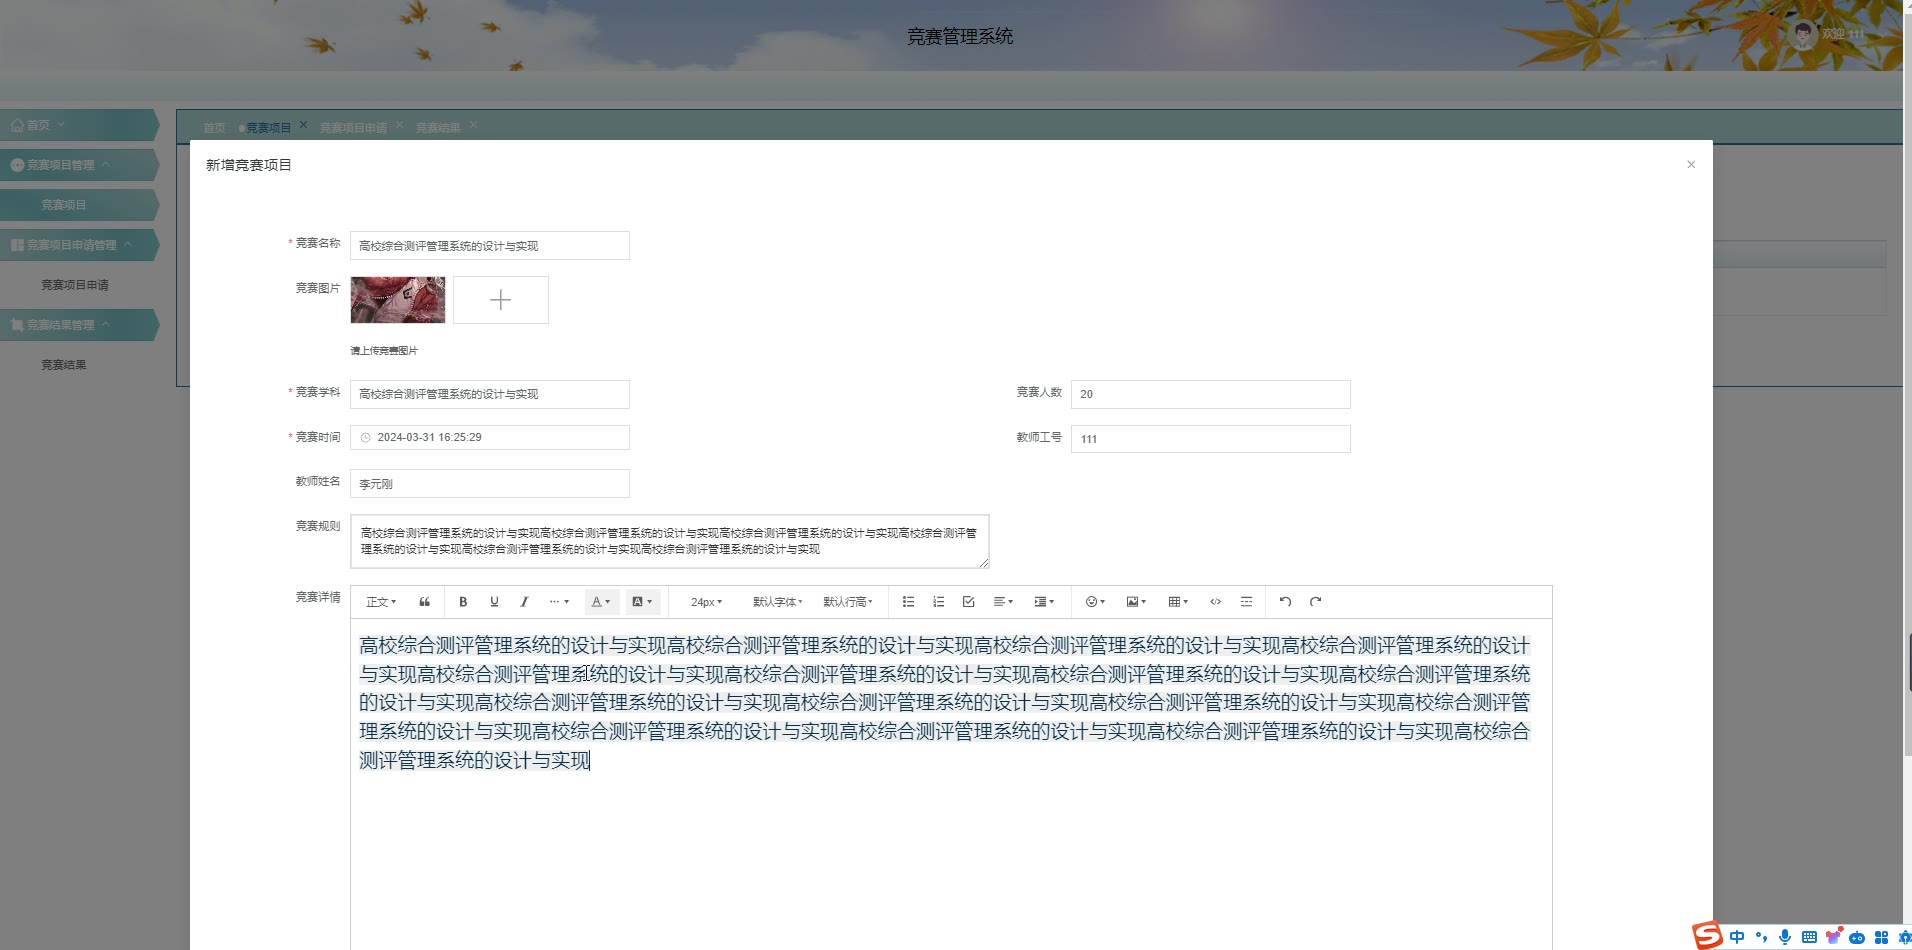
Task: Click inside the 竞赛详情 rich text area
Action: pos(950,784)
